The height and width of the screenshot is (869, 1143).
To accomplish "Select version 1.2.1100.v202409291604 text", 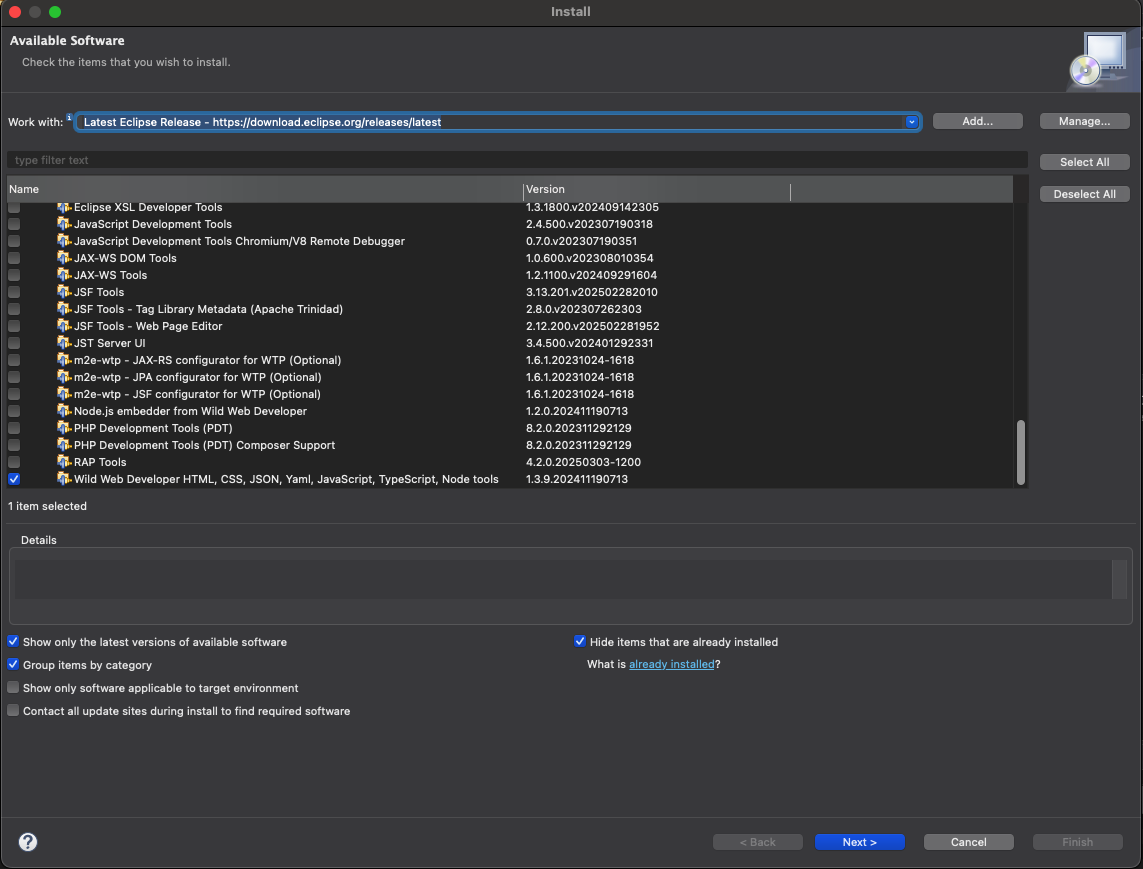I will (591, 276).
